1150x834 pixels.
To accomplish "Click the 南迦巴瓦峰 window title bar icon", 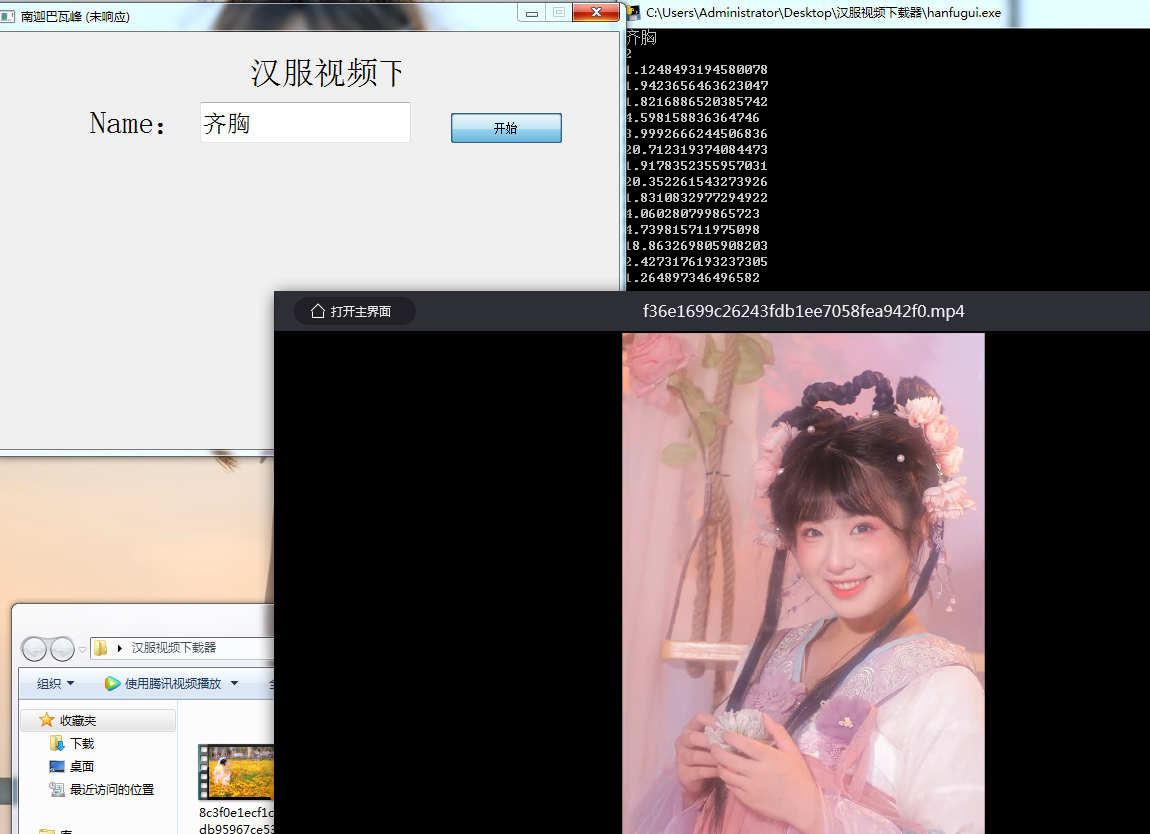I will (7, 16).
